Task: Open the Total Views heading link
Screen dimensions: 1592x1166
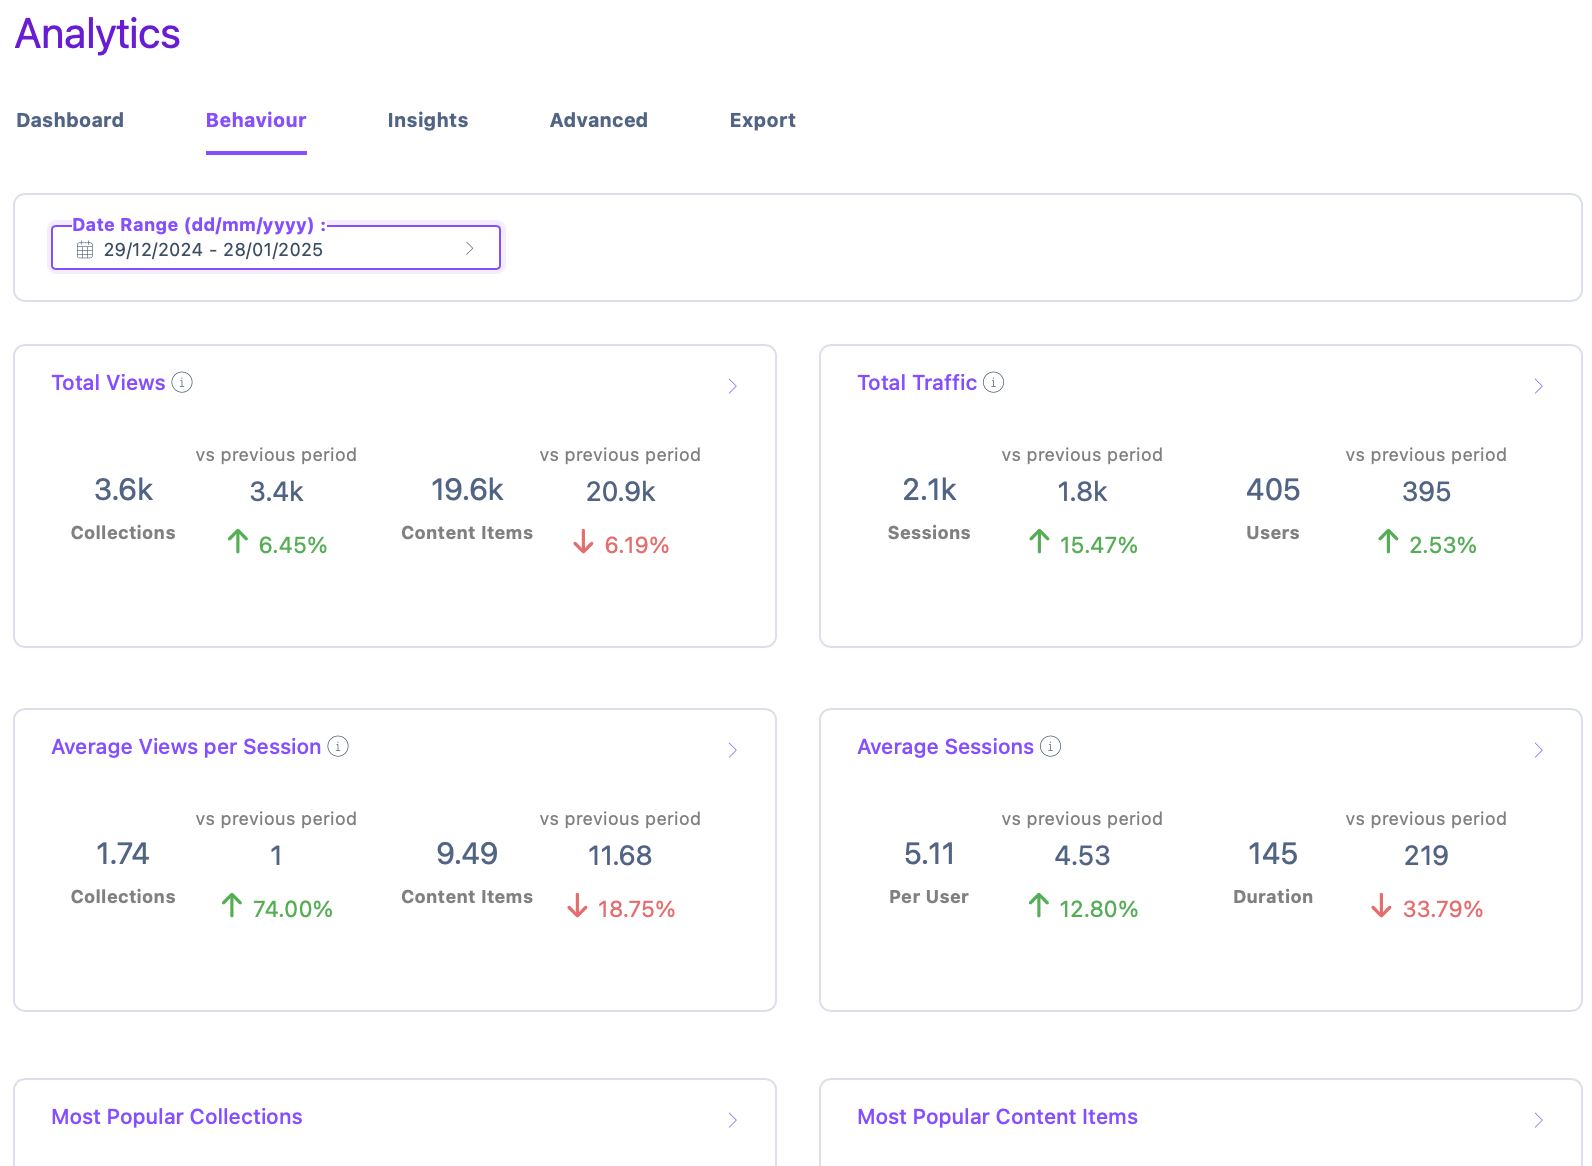Action: coord(108,383)
